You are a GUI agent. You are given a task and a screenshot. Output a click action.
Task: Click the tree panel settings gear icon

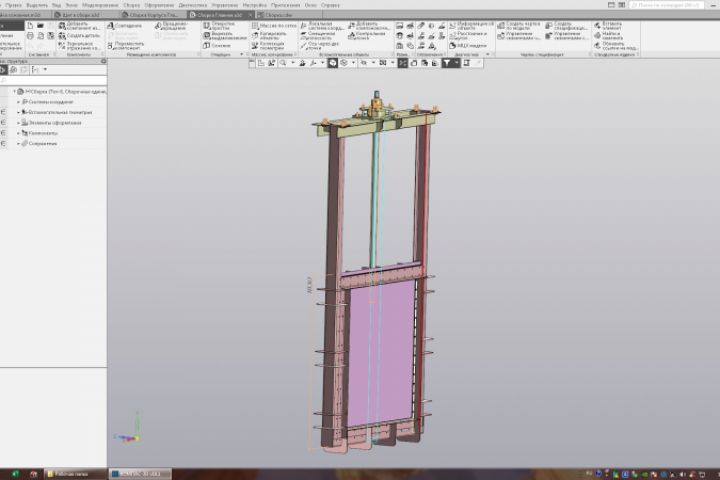(103, 61)
